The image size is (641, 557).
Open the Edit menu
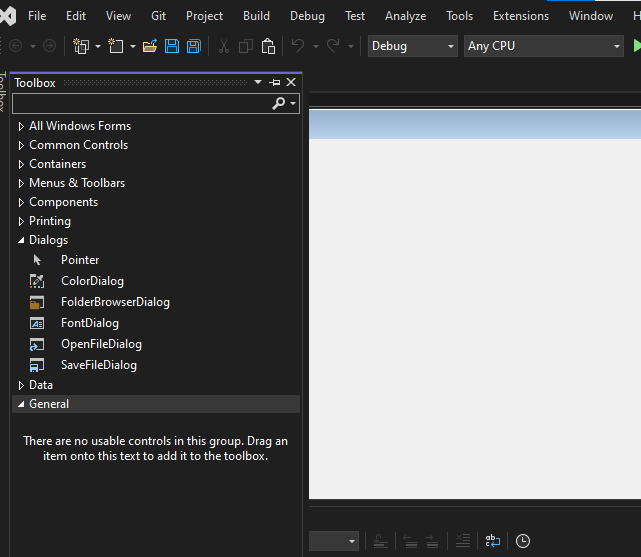(x=76, y=16)
